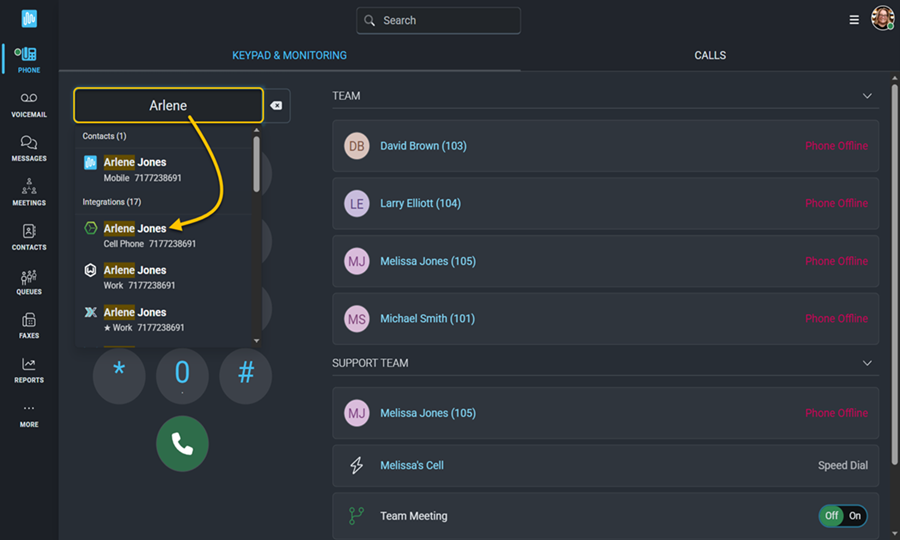Toggle the Team Meeting switch

click(842, 516)
